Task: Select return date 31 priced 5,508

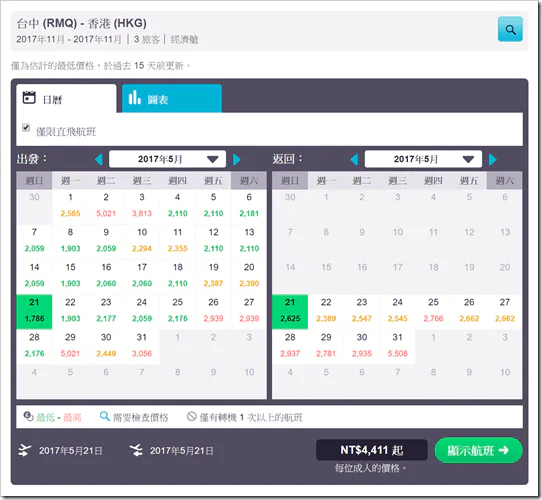Action: click(x=398, y=345)
